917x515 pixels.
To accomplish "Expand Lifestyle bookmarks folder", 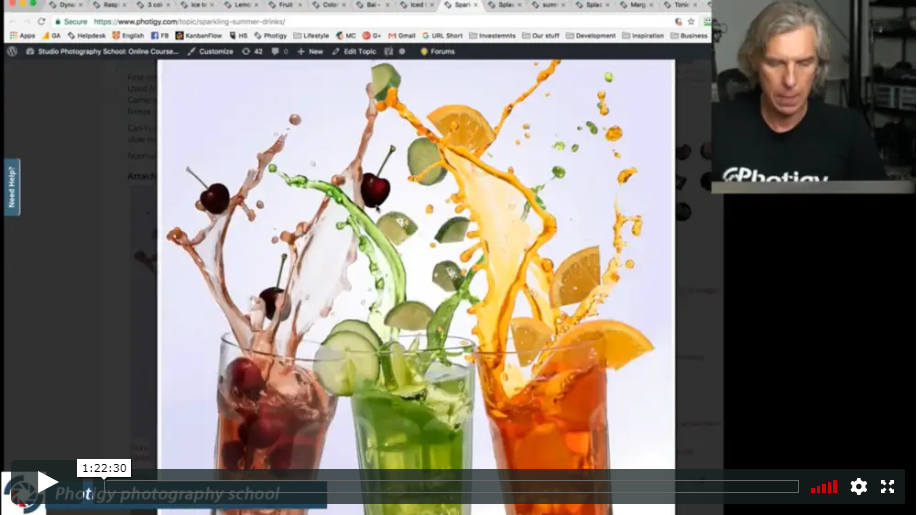I will pos(311,36).
